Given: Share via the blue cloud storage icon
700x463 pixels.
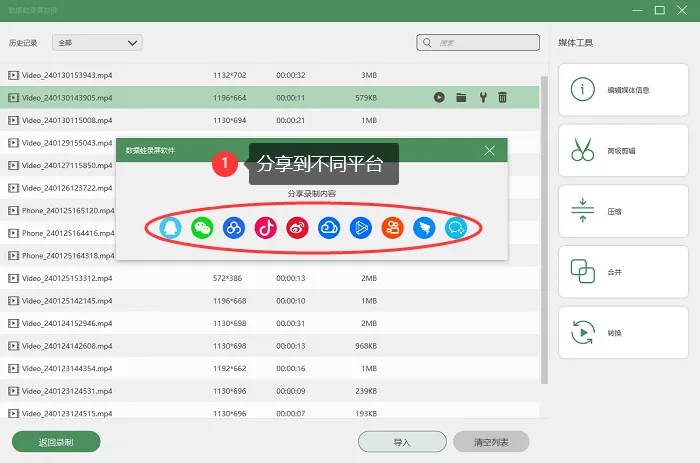Looking at the screenshot, I should 329,228.
